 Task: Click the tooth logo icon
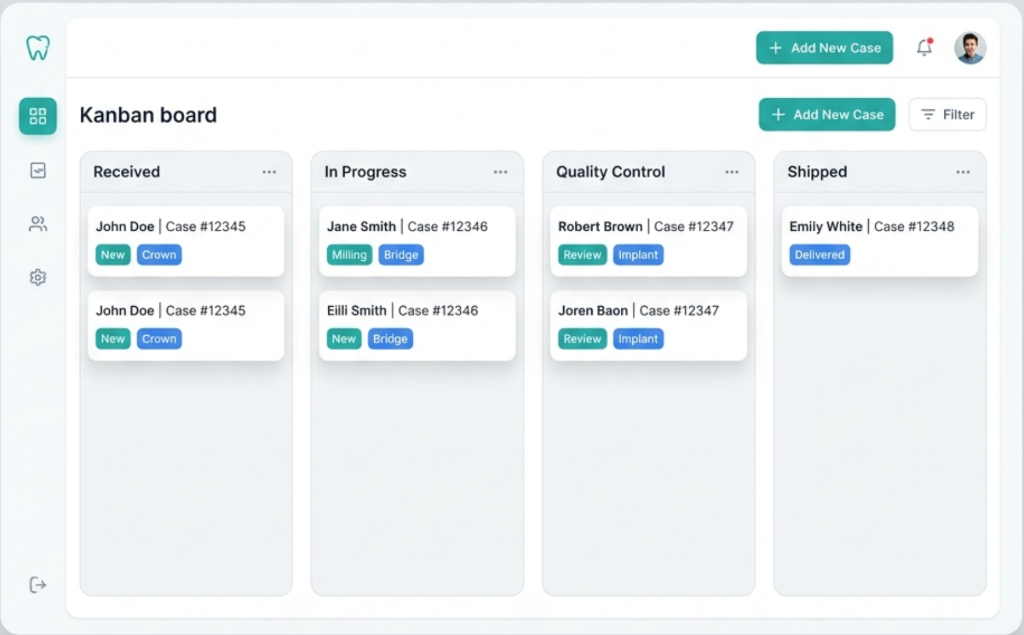[x=36, y=46]
